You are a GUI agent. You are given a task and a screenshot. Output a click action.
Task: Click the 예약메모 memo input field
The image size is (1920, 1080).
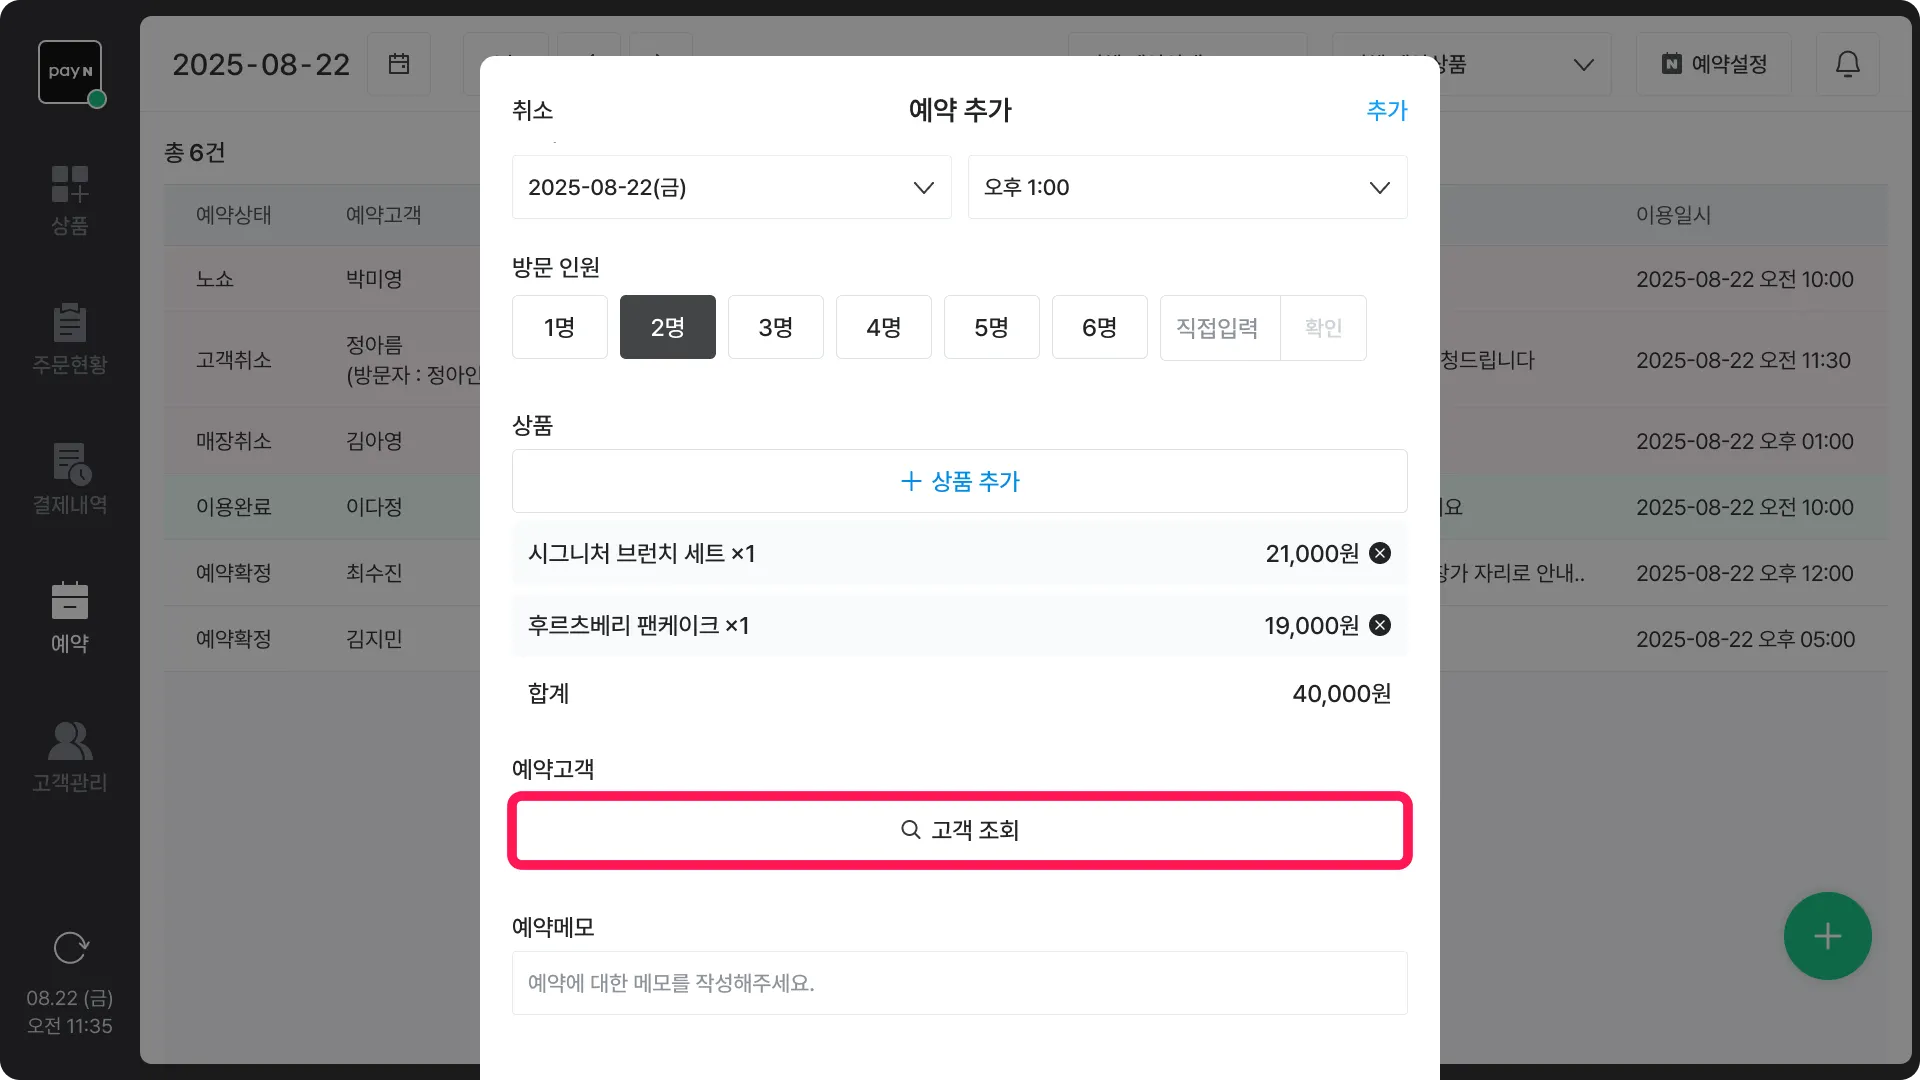(x=959, y=983)
